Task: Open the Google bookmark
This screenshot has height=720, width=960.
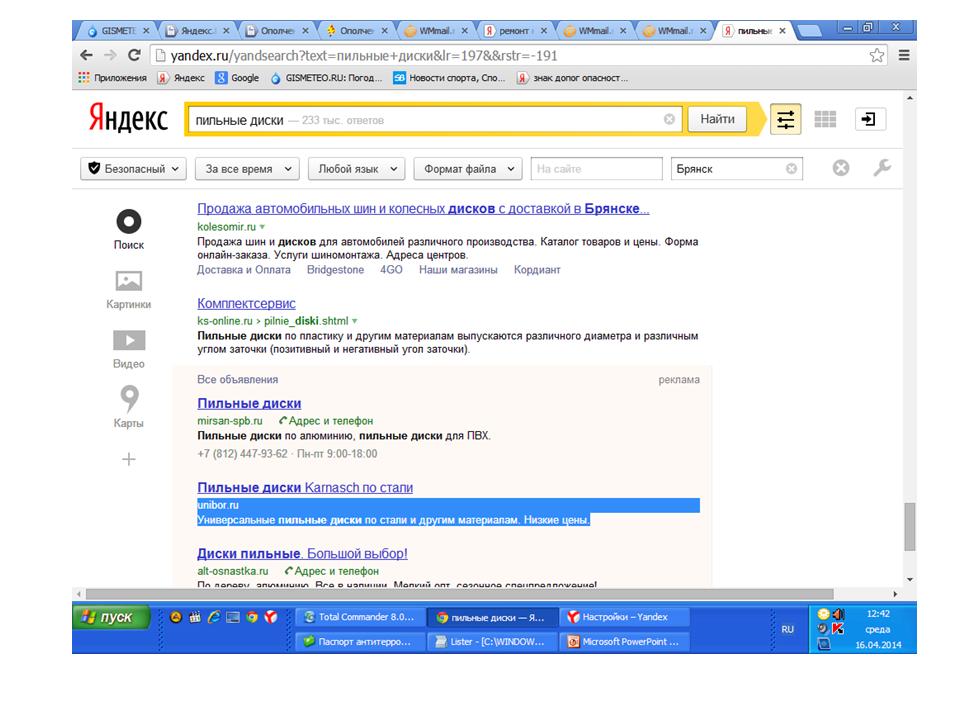Action: point(238,78)
